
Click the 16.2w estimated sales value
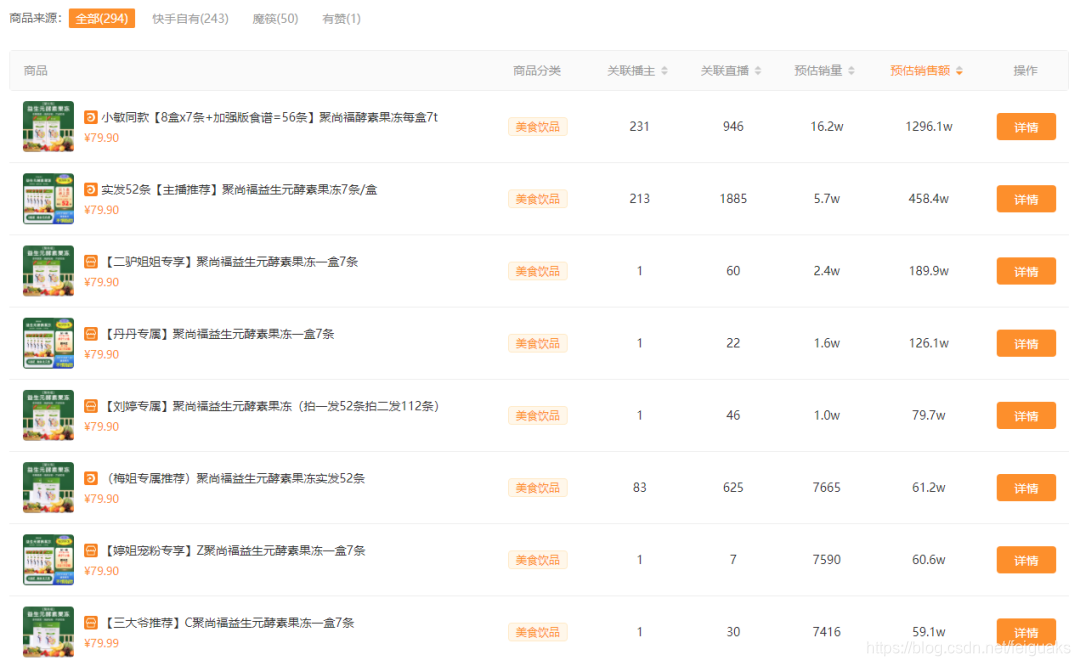point(827,127)
